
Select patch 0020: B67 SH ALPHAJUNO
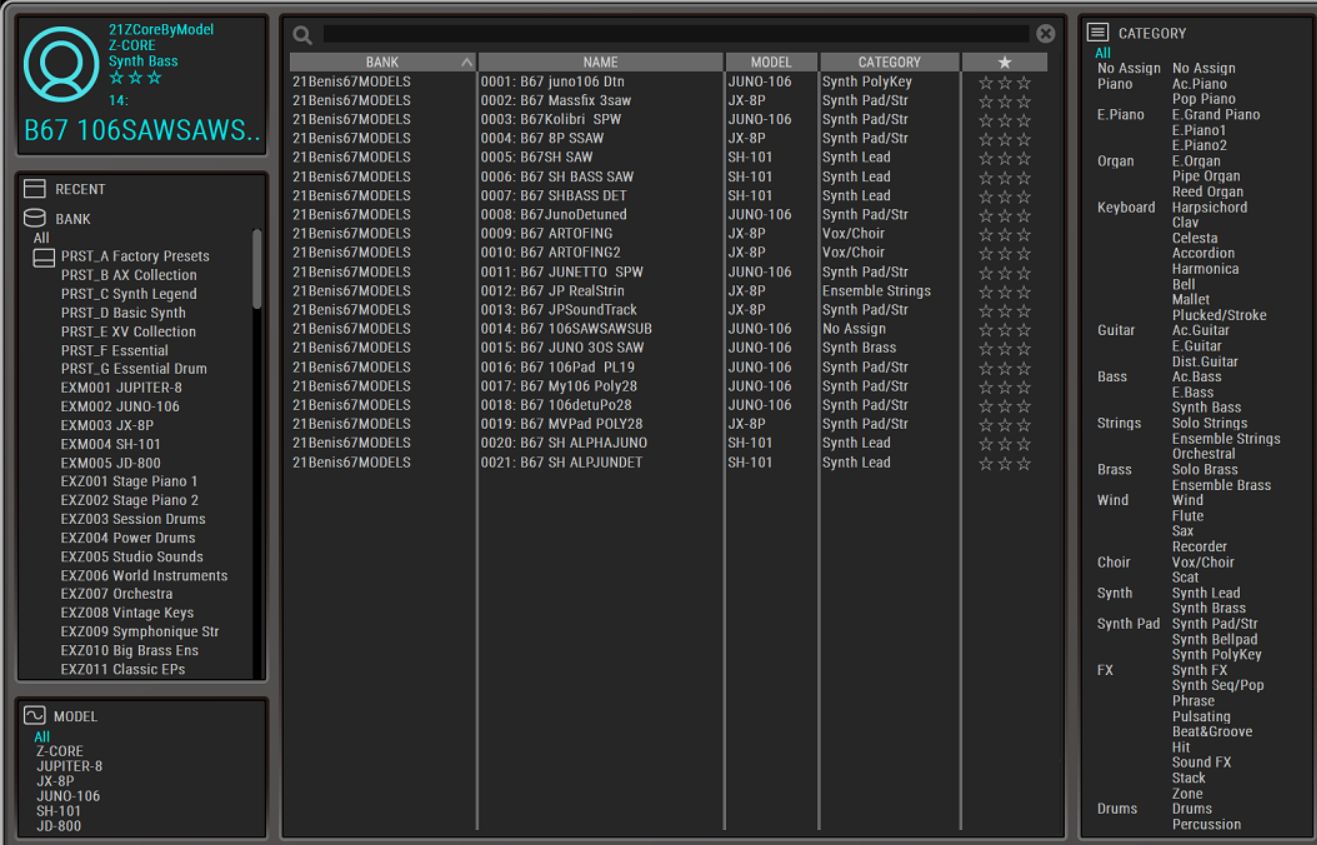pyautogui.click(x=564, y=443)
